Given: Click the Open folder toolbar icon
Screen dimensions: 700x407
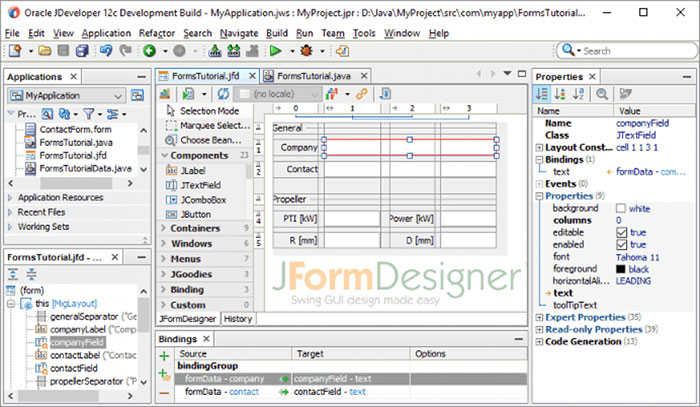Looking at the screenshot, I should pyautogui.click(x=45, y=51).
